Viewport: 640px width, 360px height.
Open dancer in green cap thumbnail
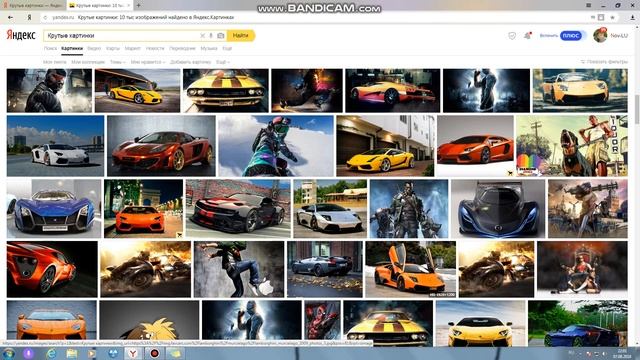pos(239,269)
